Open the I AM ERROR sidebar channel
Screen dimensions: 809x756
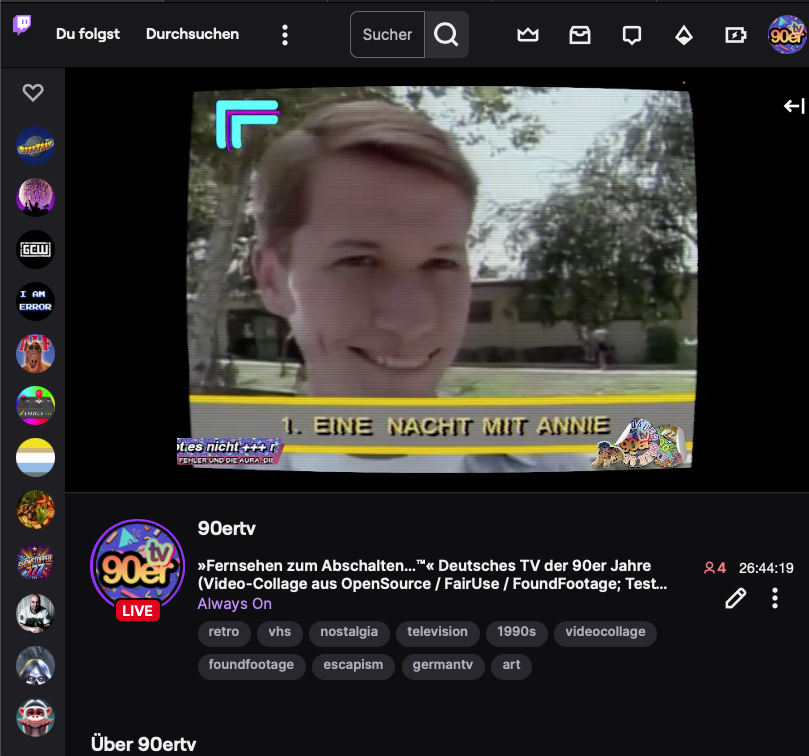tap(35, 301)
